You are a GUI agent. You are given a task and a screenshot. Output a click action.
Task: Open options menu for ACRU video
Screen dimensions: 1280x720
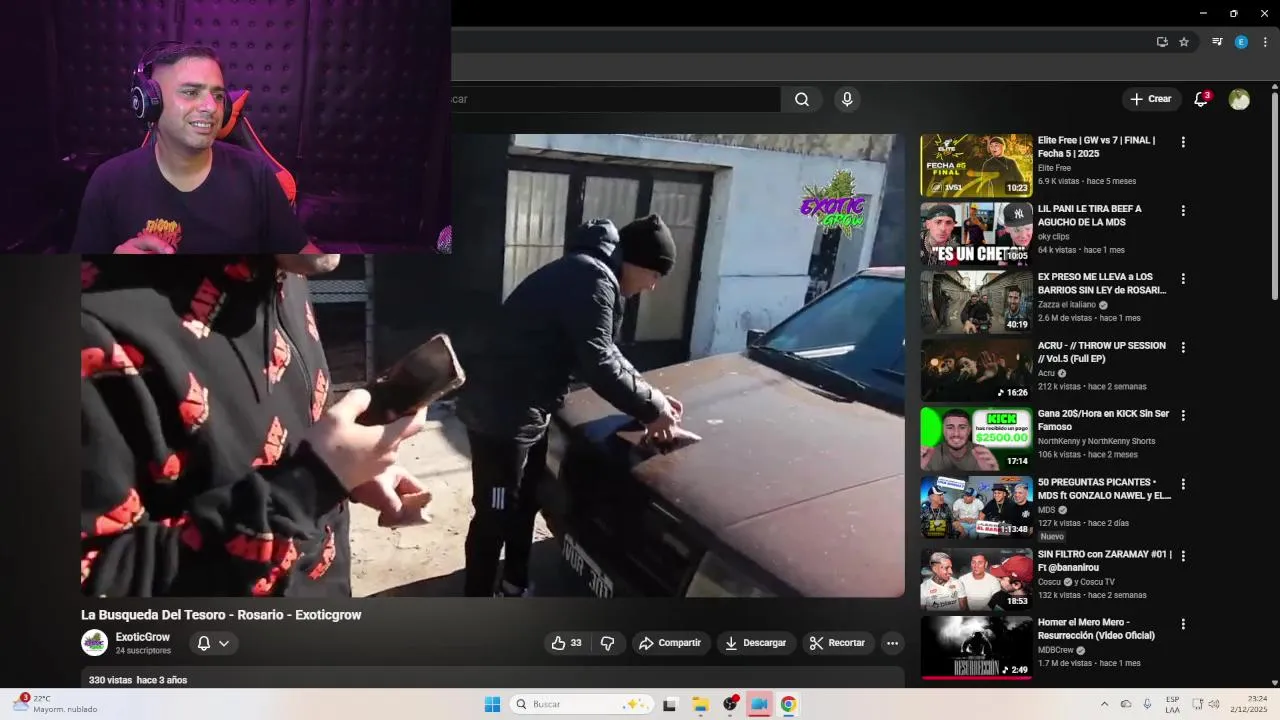(x=1183, y=347)
